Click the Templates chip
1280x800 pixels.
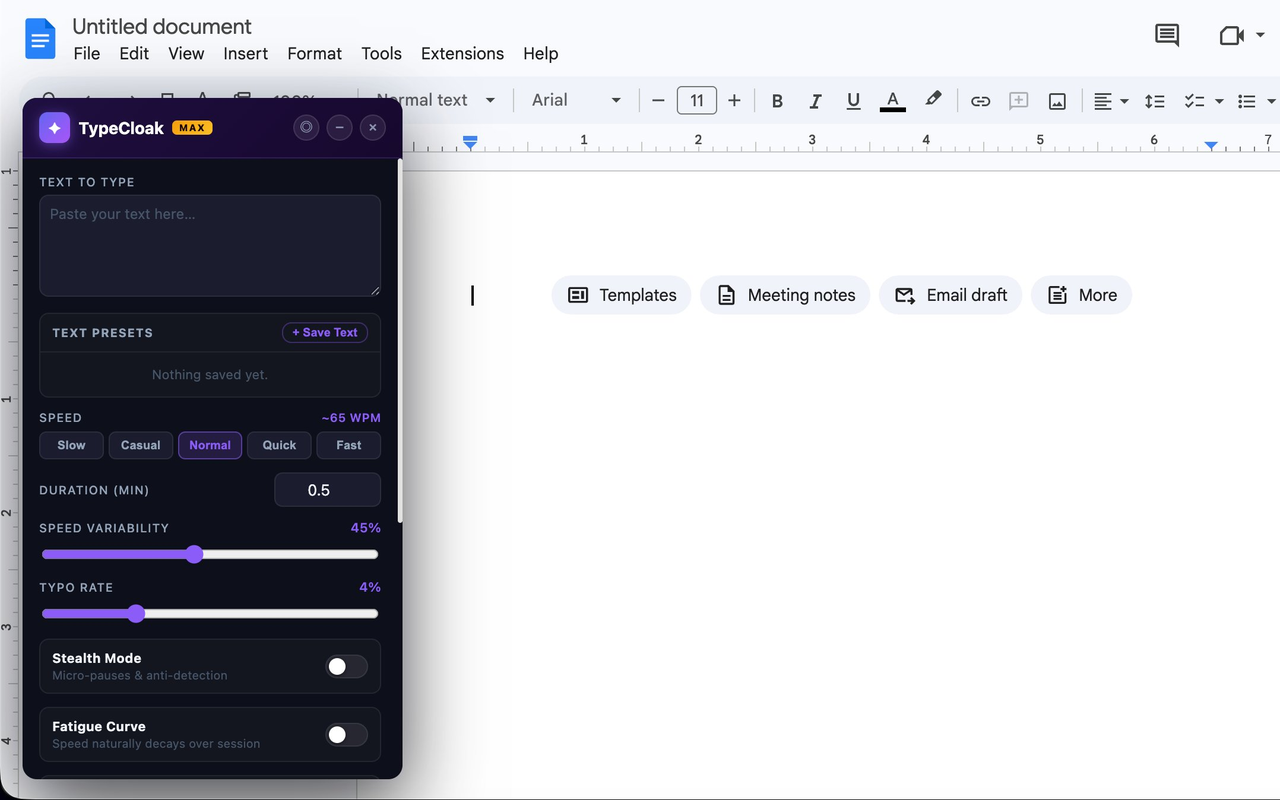point(622,295)
